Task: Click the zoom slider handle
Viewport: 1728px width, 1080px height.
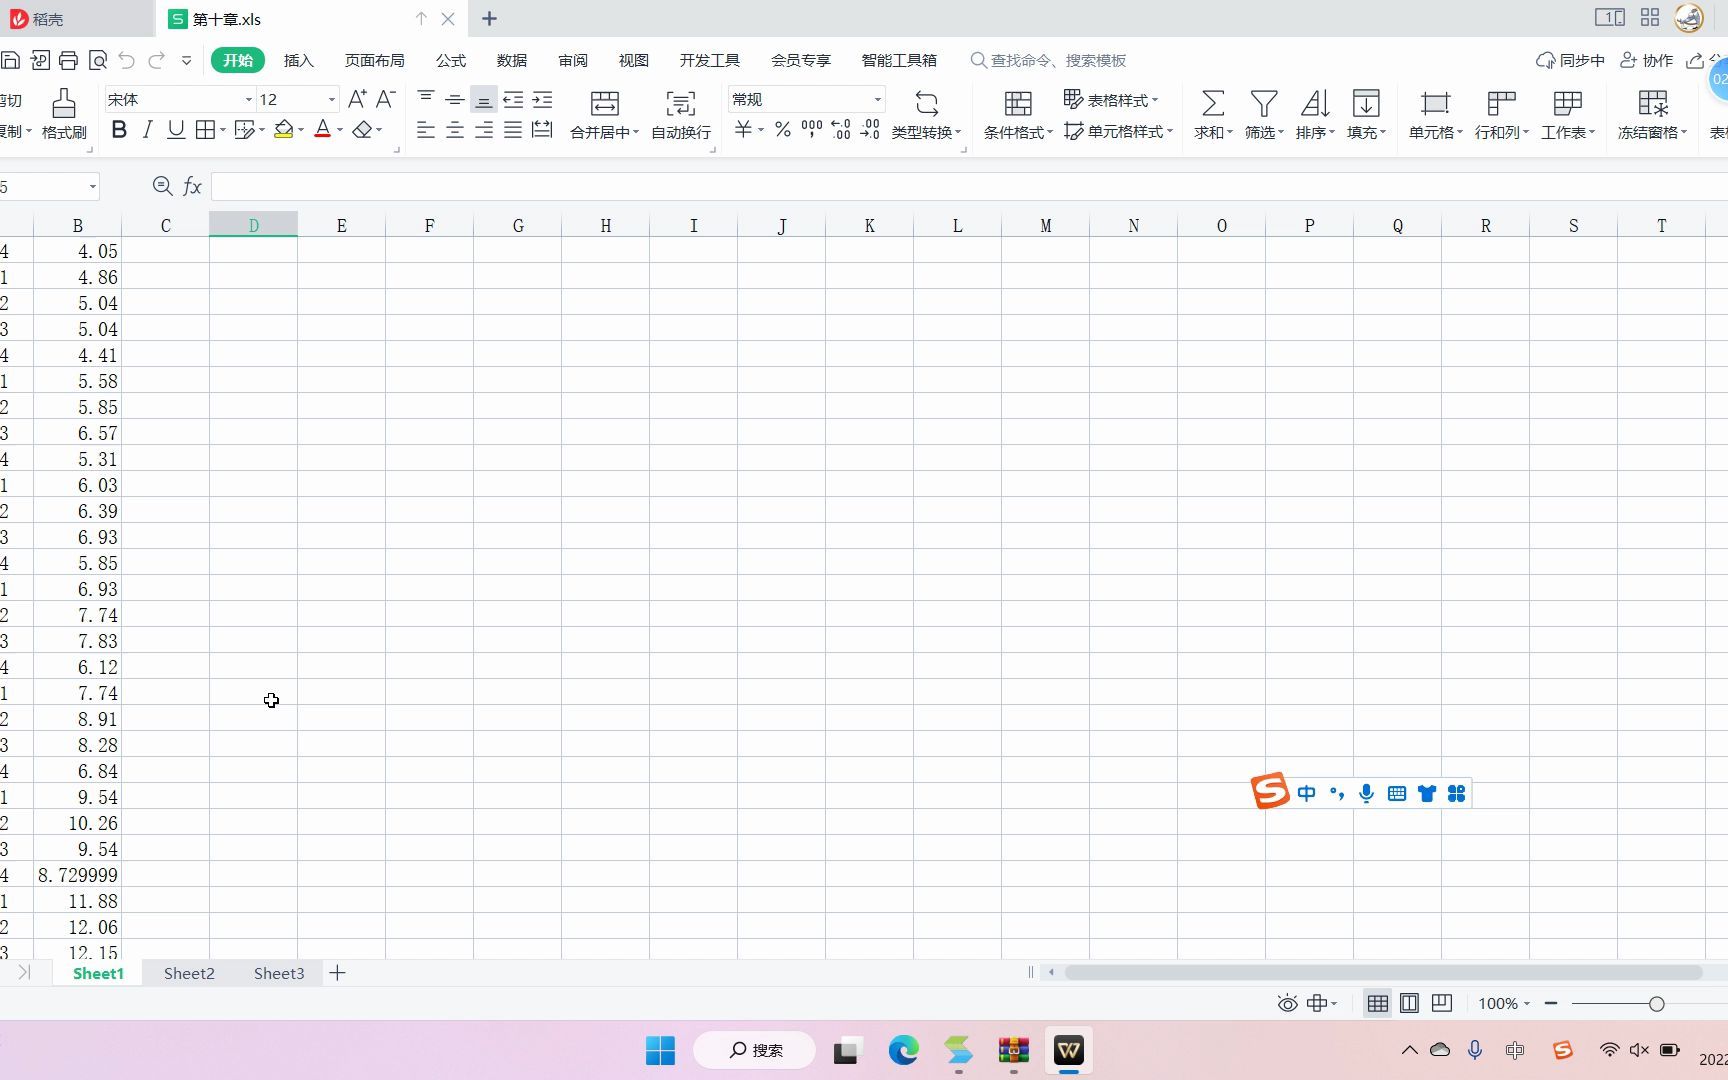Action: [1656, 1003]
